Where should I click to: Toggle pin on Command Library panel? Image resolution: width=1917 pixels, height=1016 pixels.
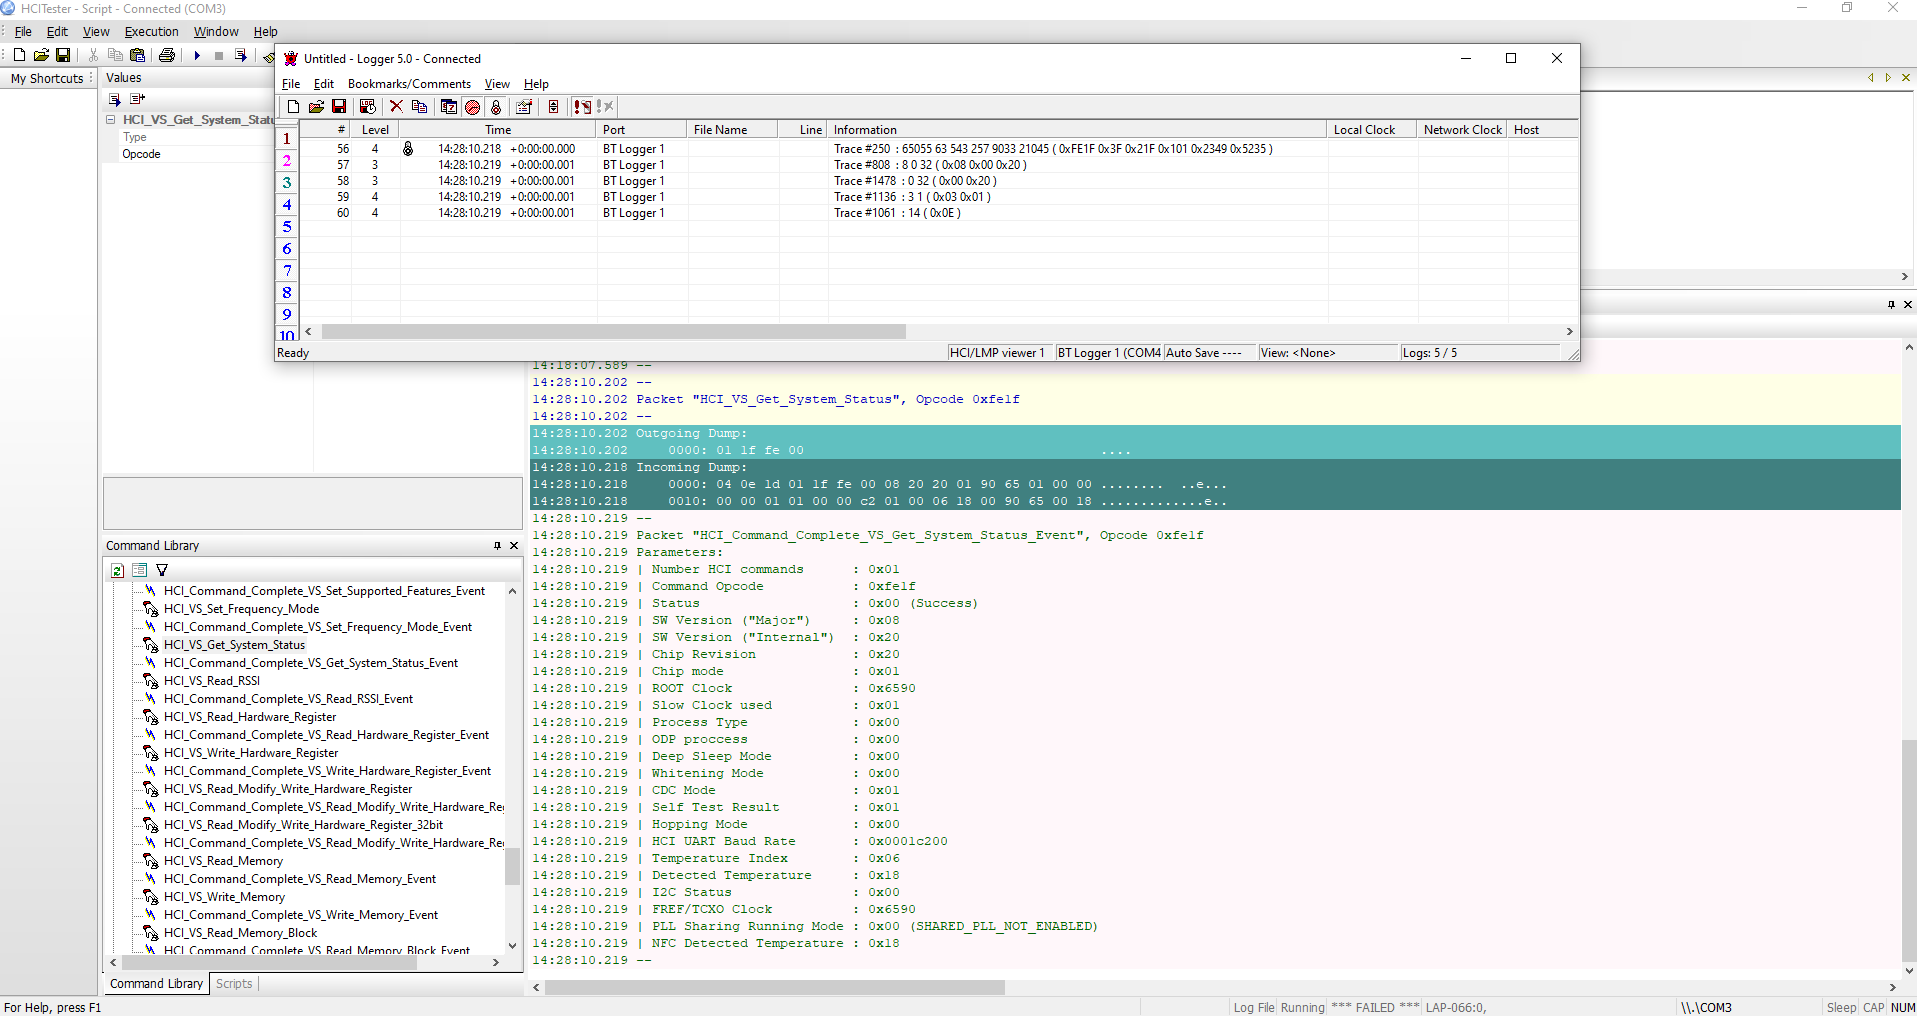coord(497,546)
